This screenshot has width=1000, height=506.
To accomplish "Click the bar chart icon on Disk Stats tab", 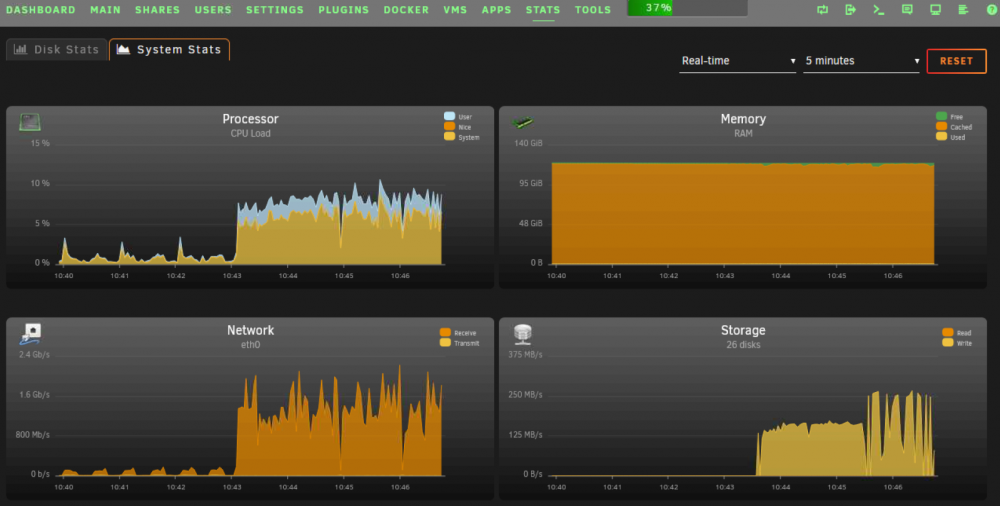I will pos(20,49).
